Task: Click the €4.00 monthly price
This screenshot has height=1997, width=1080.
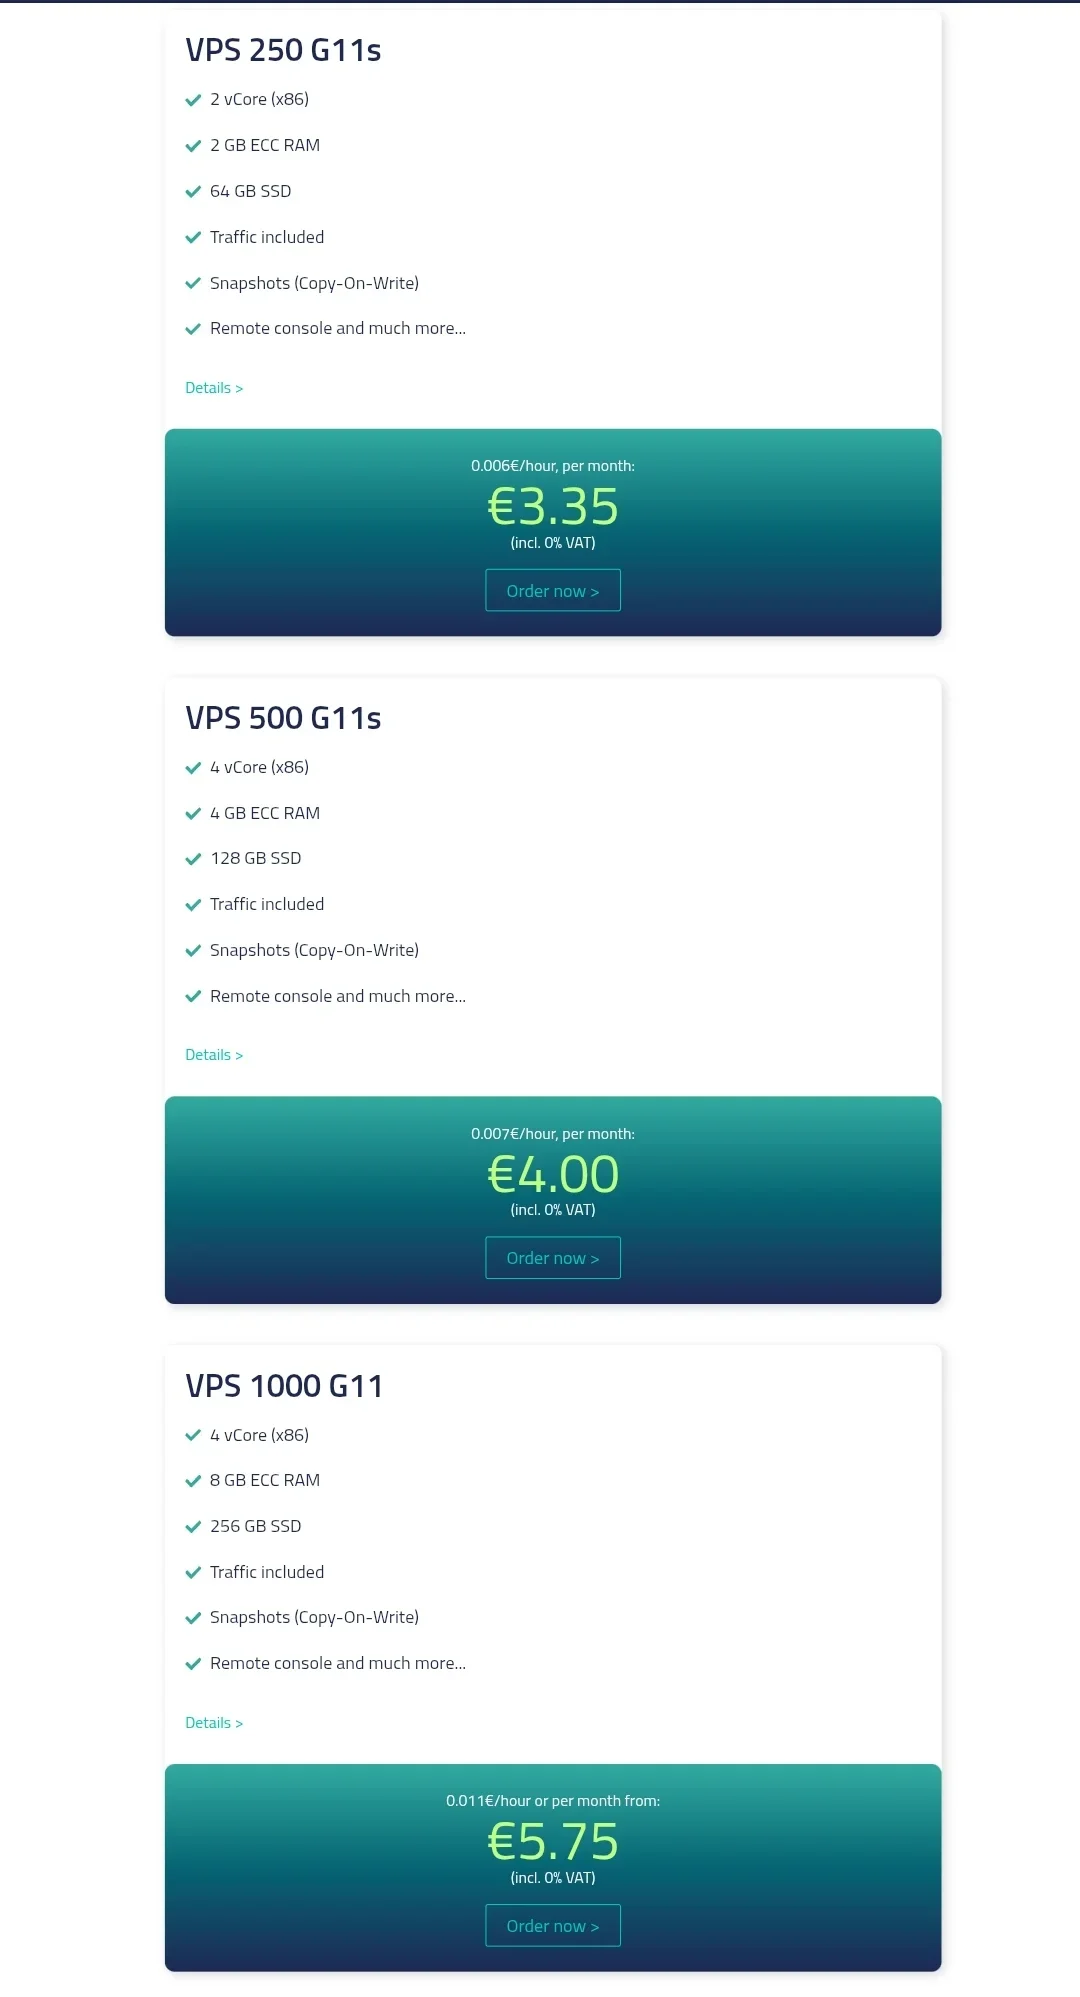Action: (553, 1174)
